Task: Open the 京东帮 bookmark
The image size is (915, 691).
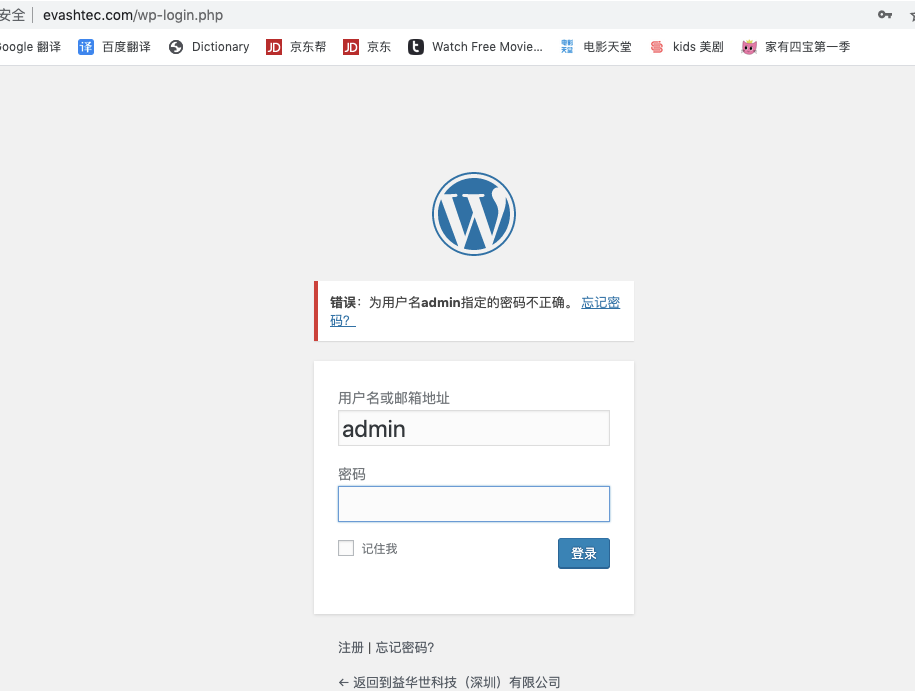Action: coord(296,47)
